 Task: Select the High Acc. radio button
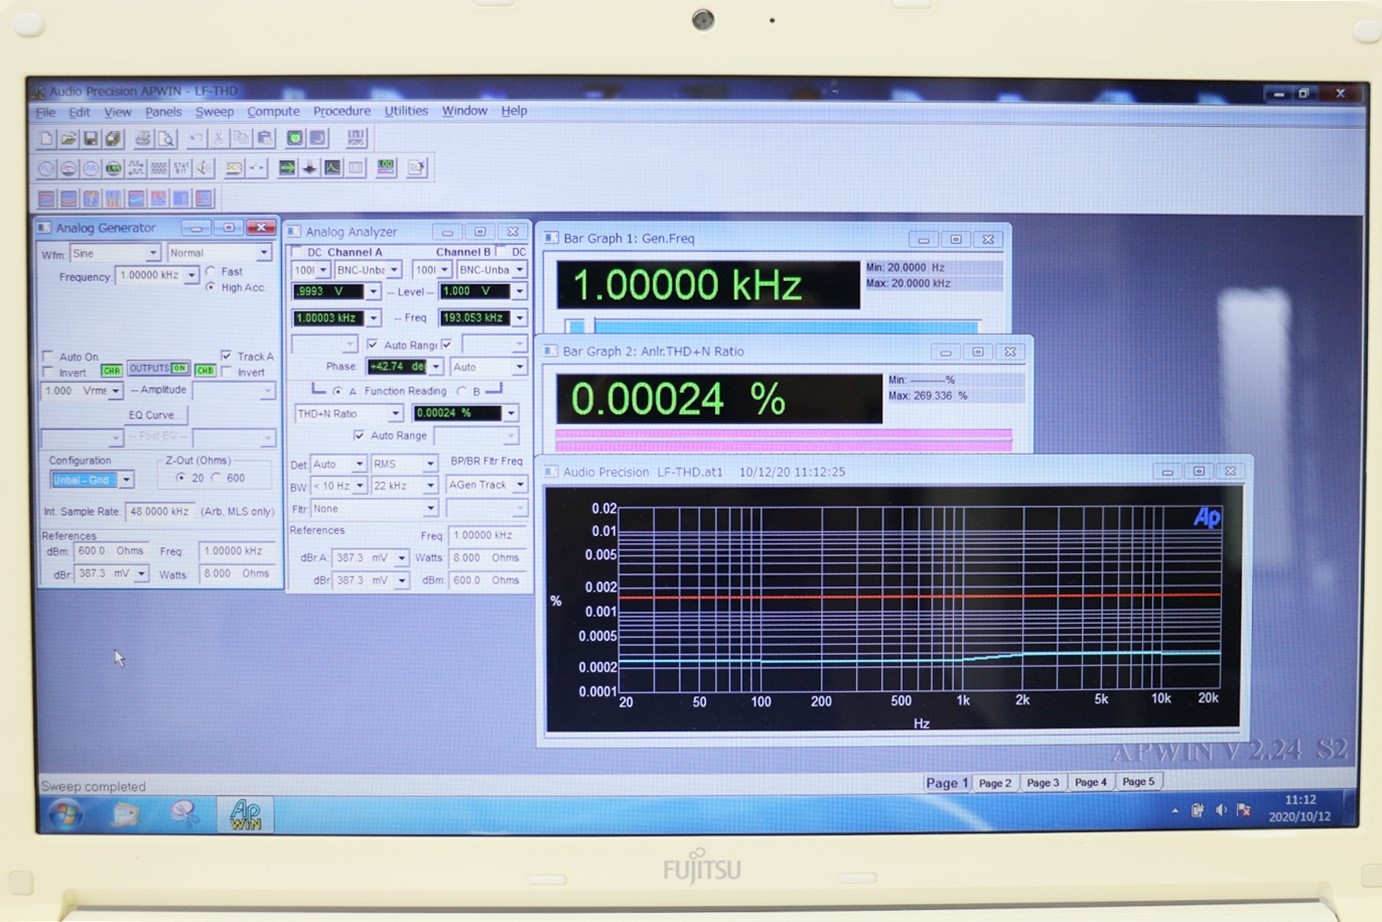[x=211, y=287]
